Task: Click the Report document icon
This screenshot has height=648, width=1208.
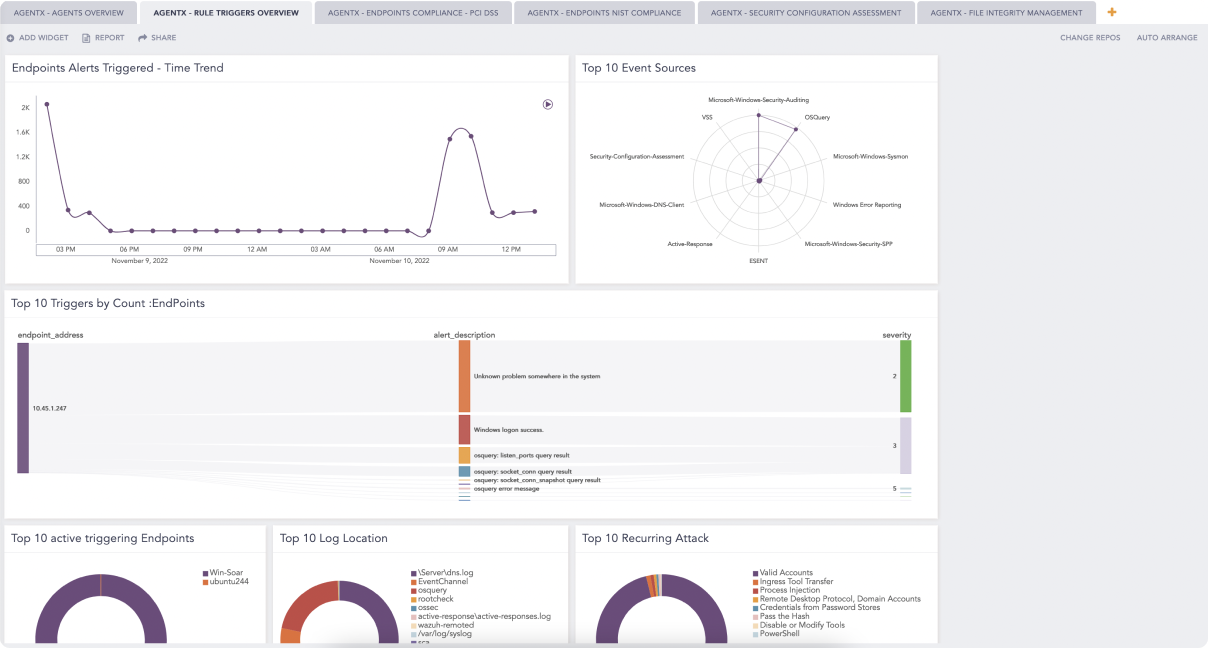Action: pos(86,38)
